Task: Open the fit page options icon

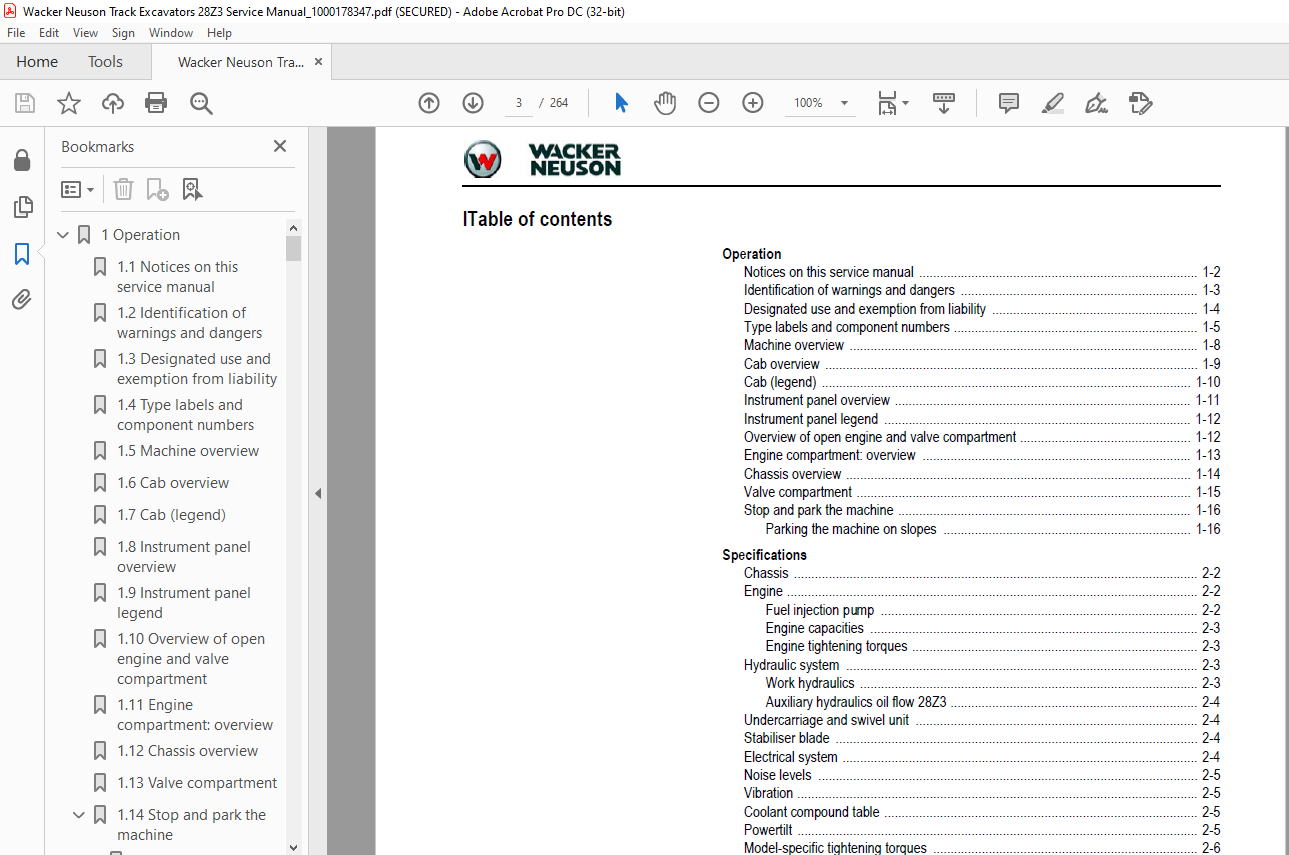Action: click(x=892, y=103)
